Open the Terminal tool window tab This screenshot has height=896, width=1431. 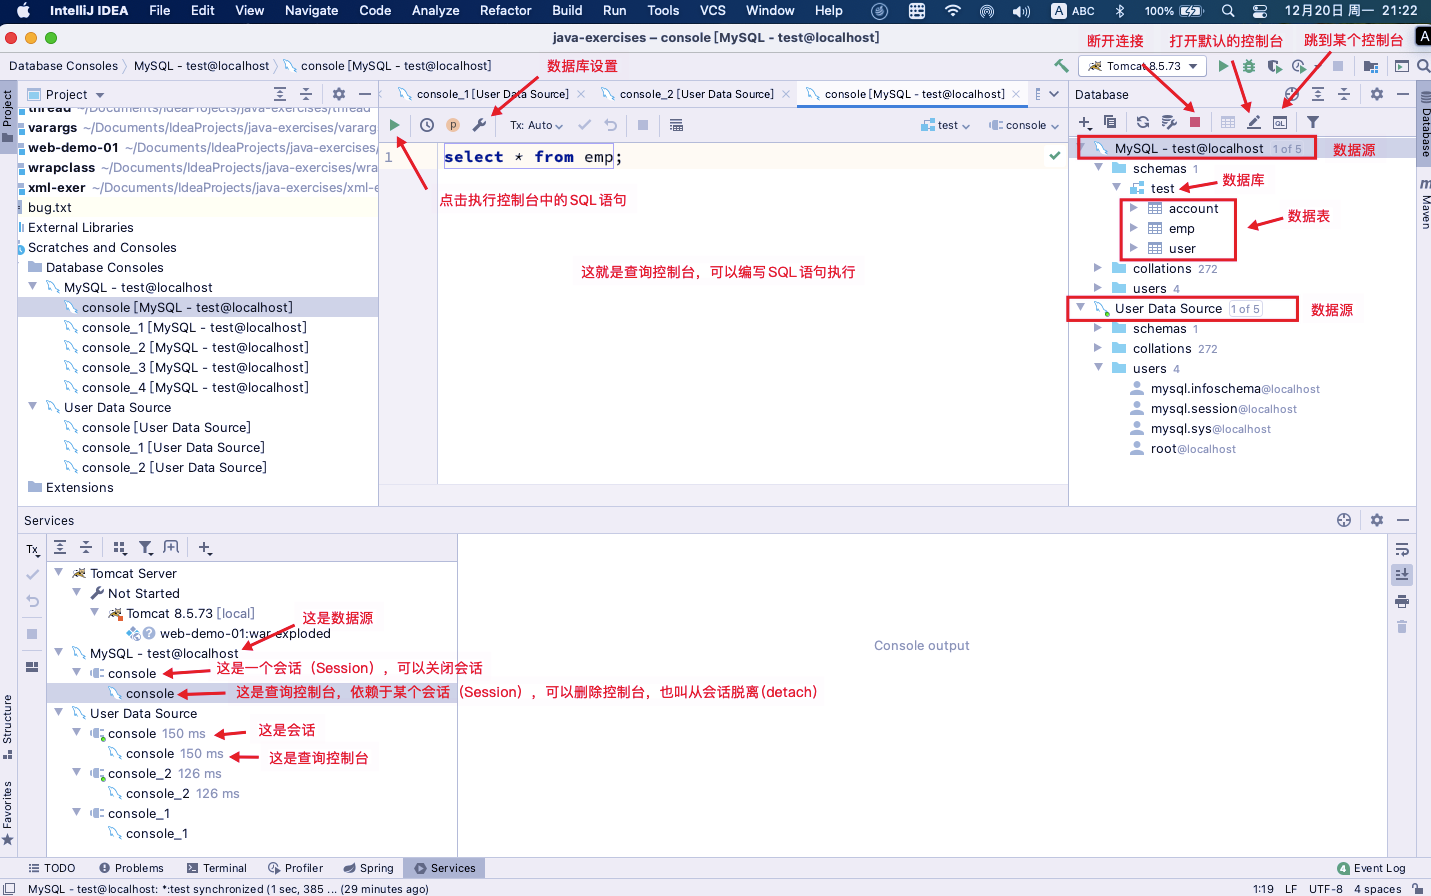pyautogui.click(x=216, y=868)
